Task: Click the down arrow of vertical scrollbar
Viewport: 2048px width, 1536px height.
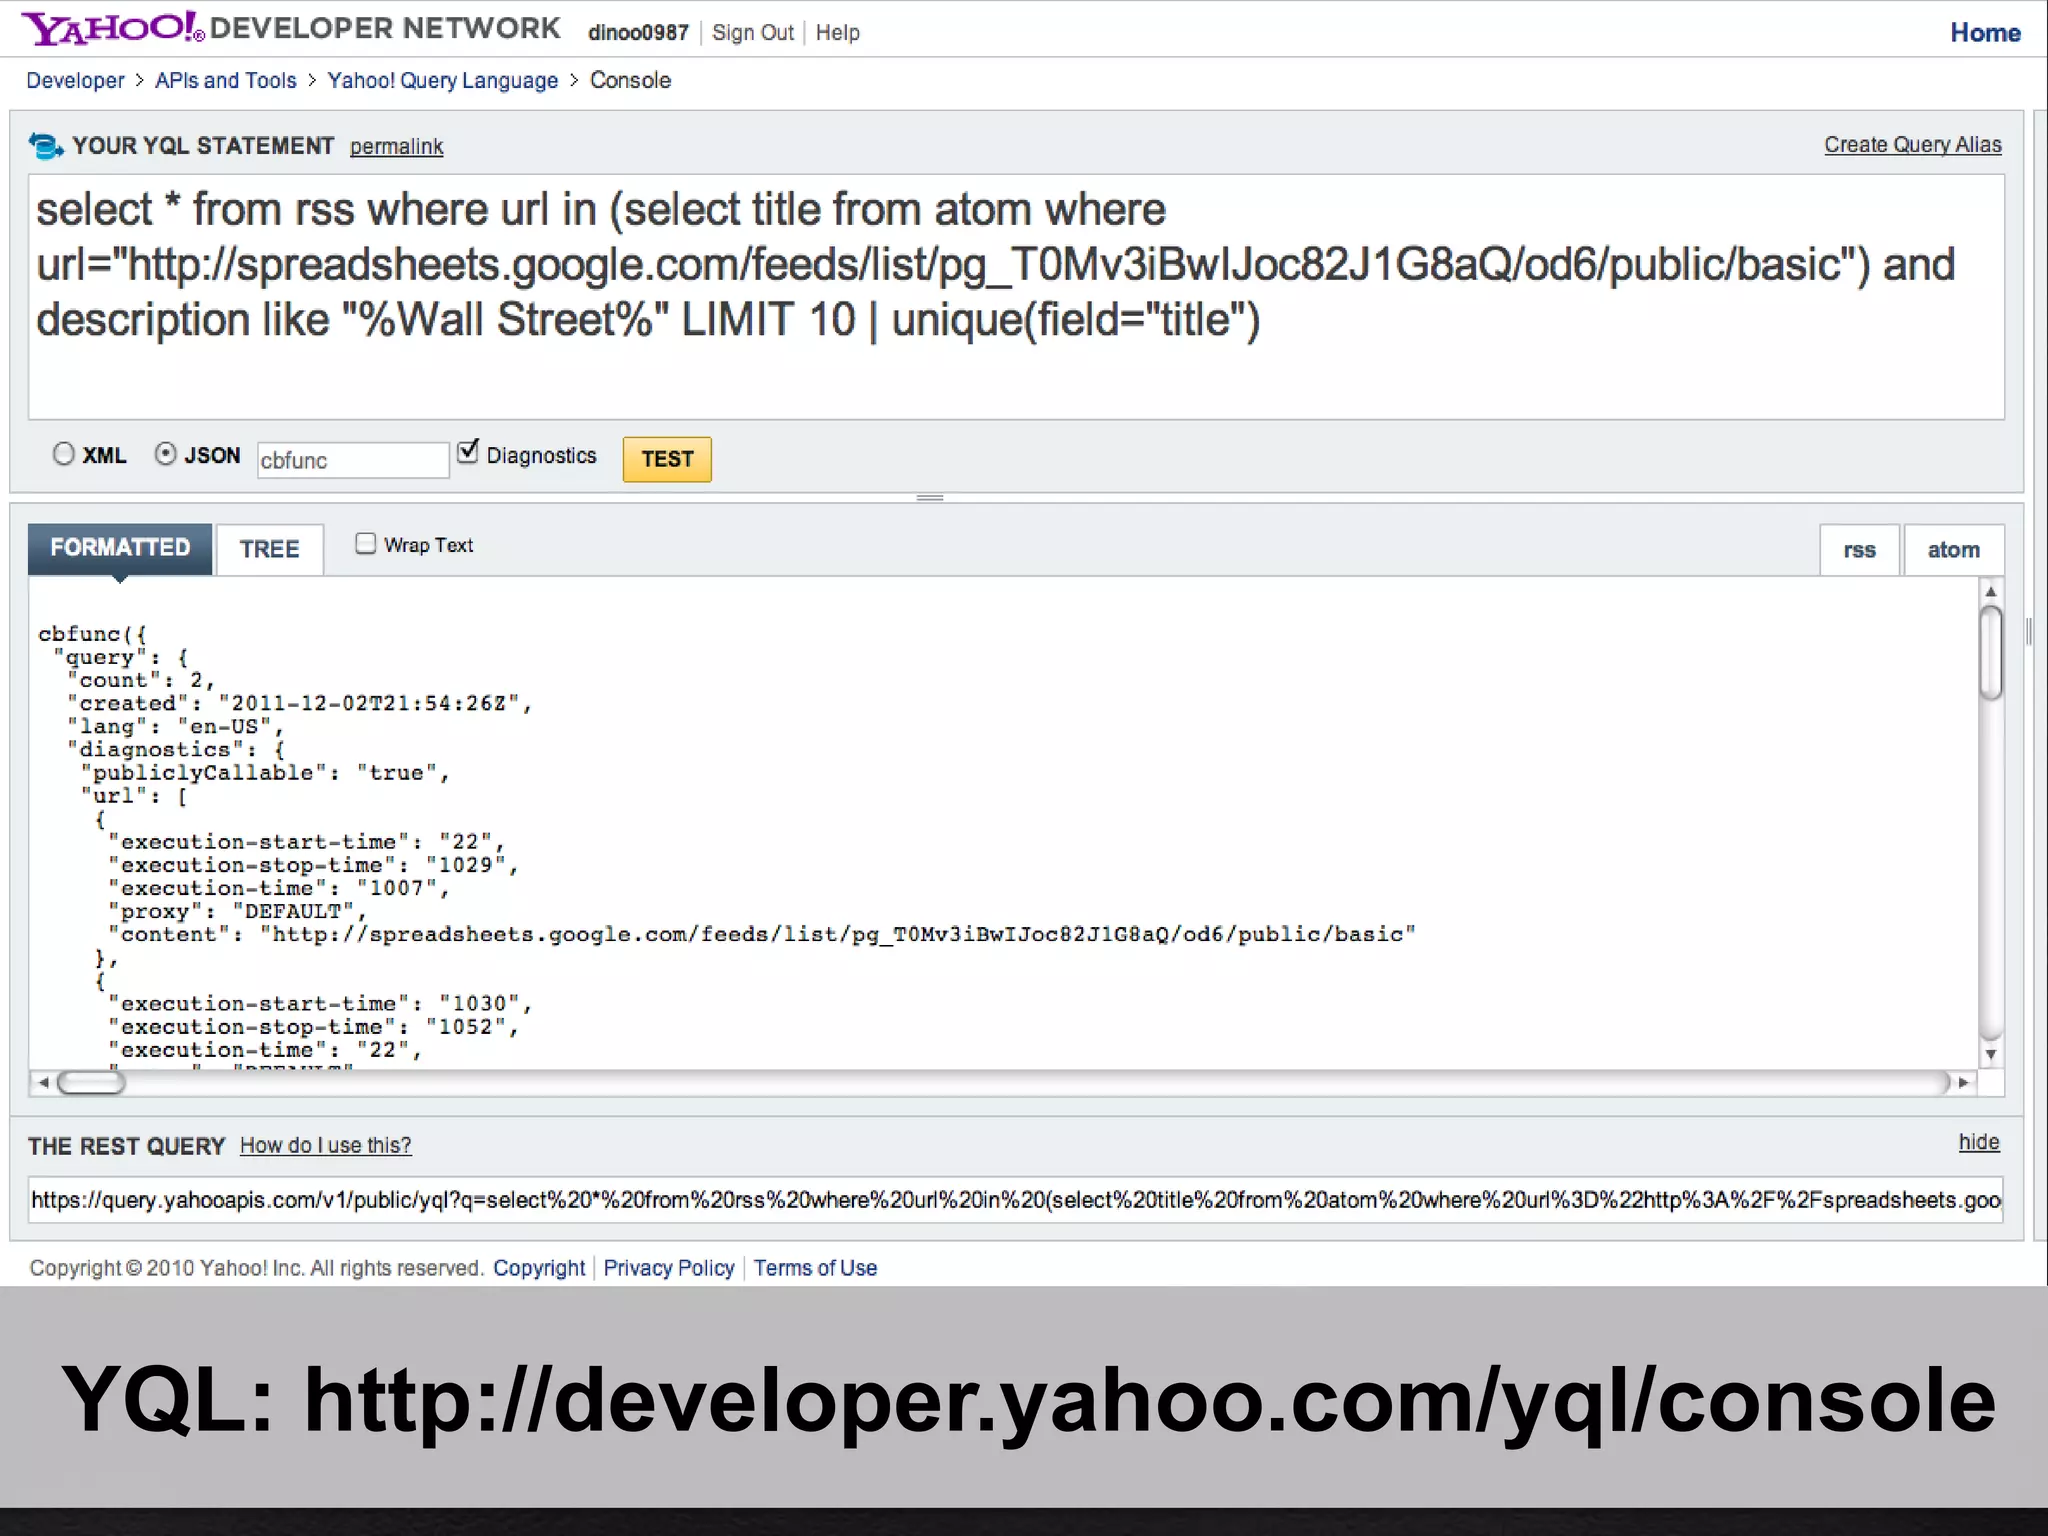Action: click(1991, 1055)
